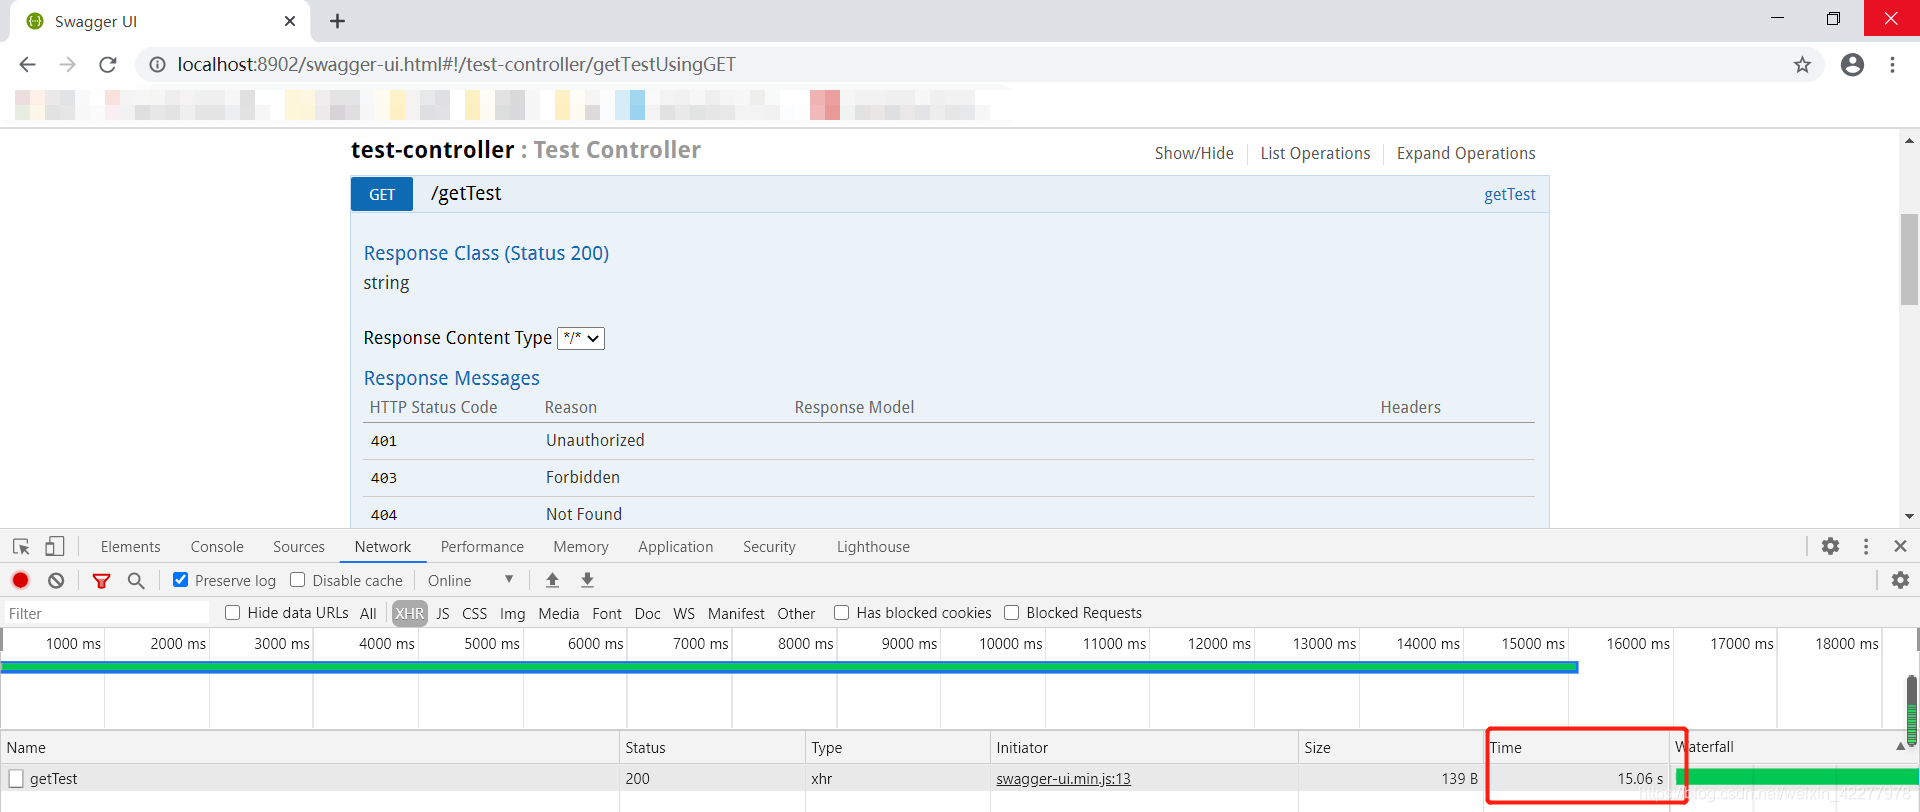
Task: Click the Expand Operations link
Action: point(1466,153)
